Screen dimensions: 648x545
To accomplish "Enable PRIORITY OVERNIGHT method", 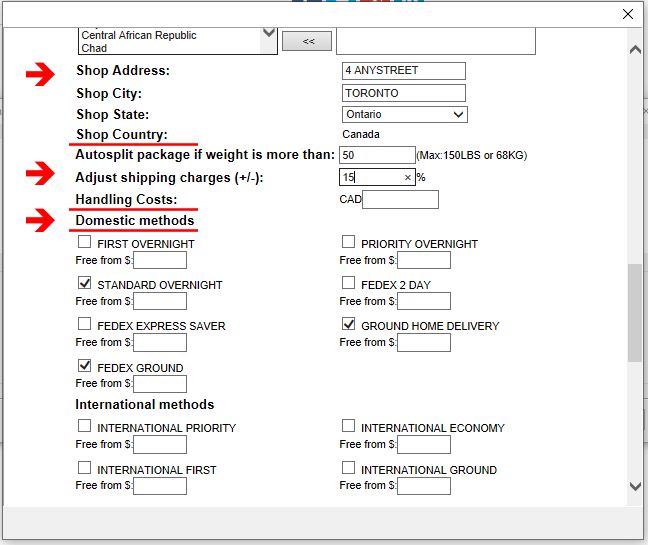I will [349, 242].
